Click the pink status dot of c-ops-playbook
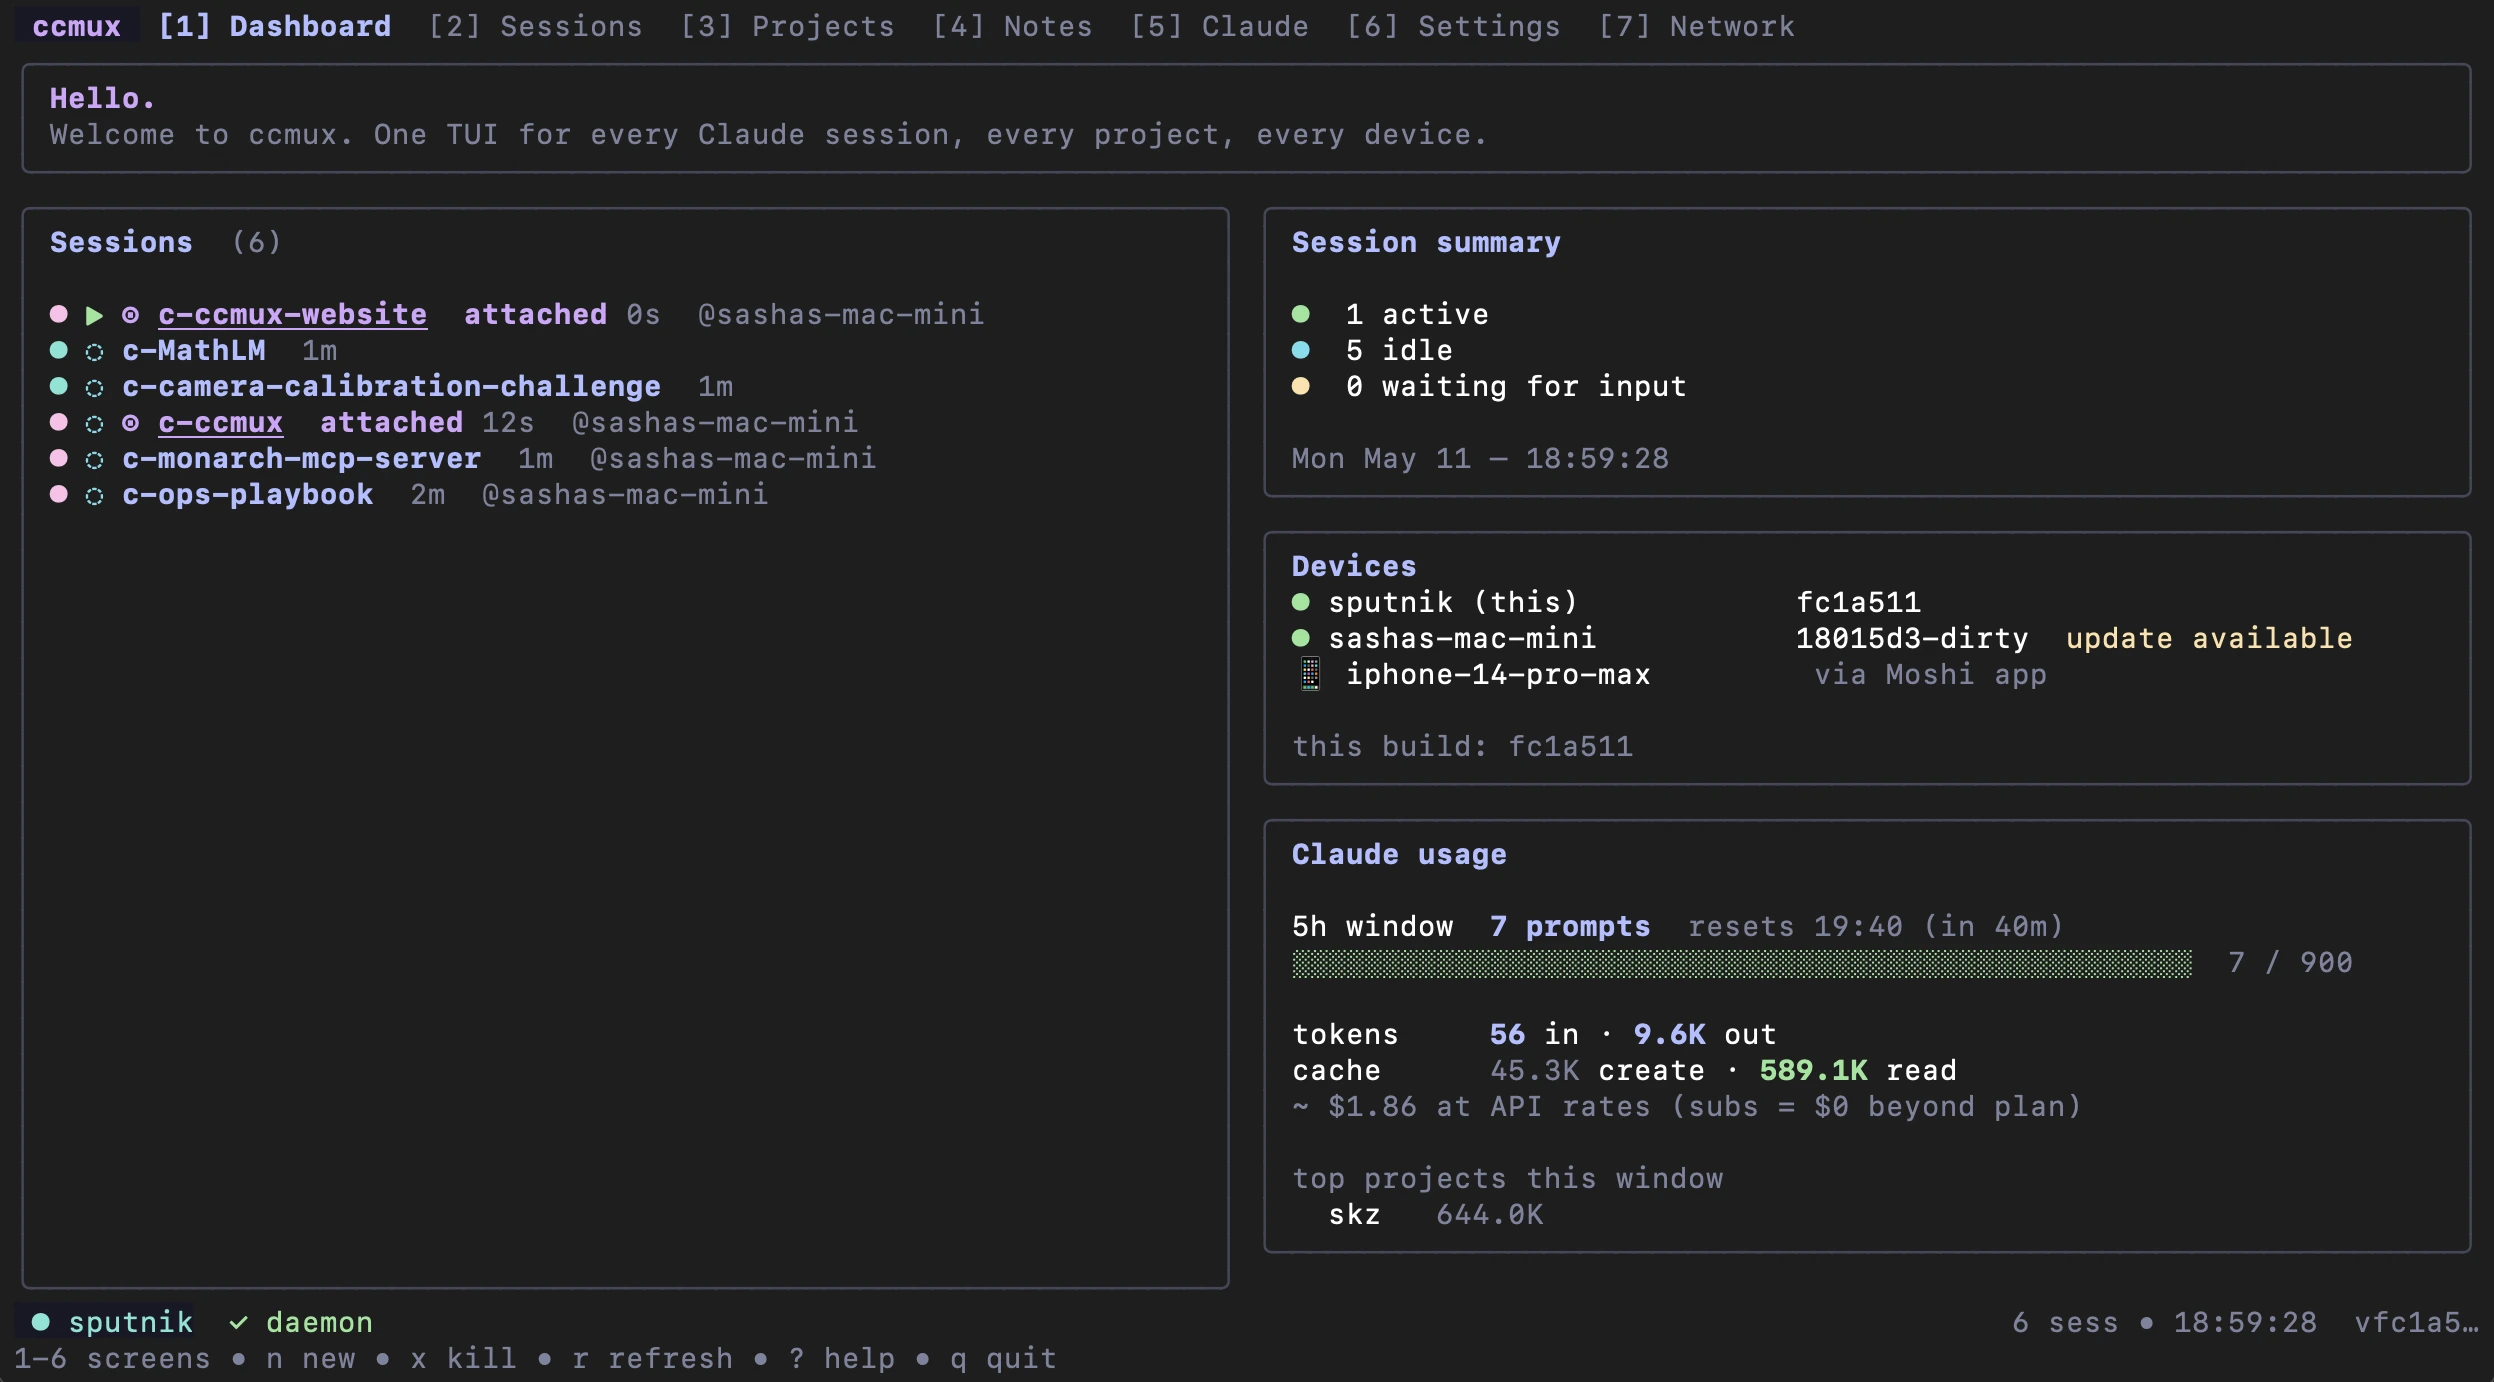Image resolution: width=2494 pixels, height=1382 pixels. 59,494
